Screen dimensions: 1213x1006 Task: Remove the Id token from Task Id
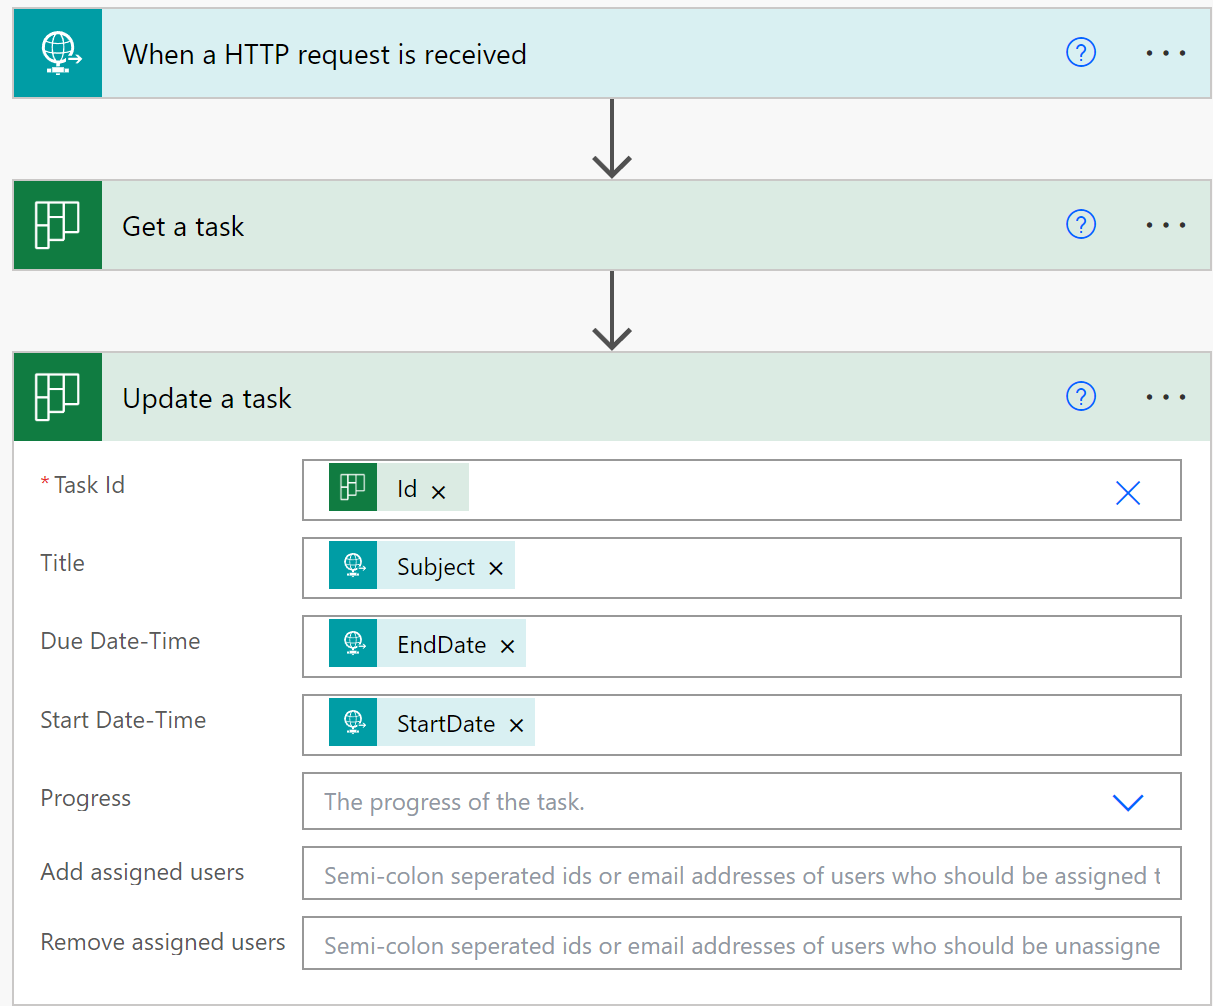[x=438, y=491]
